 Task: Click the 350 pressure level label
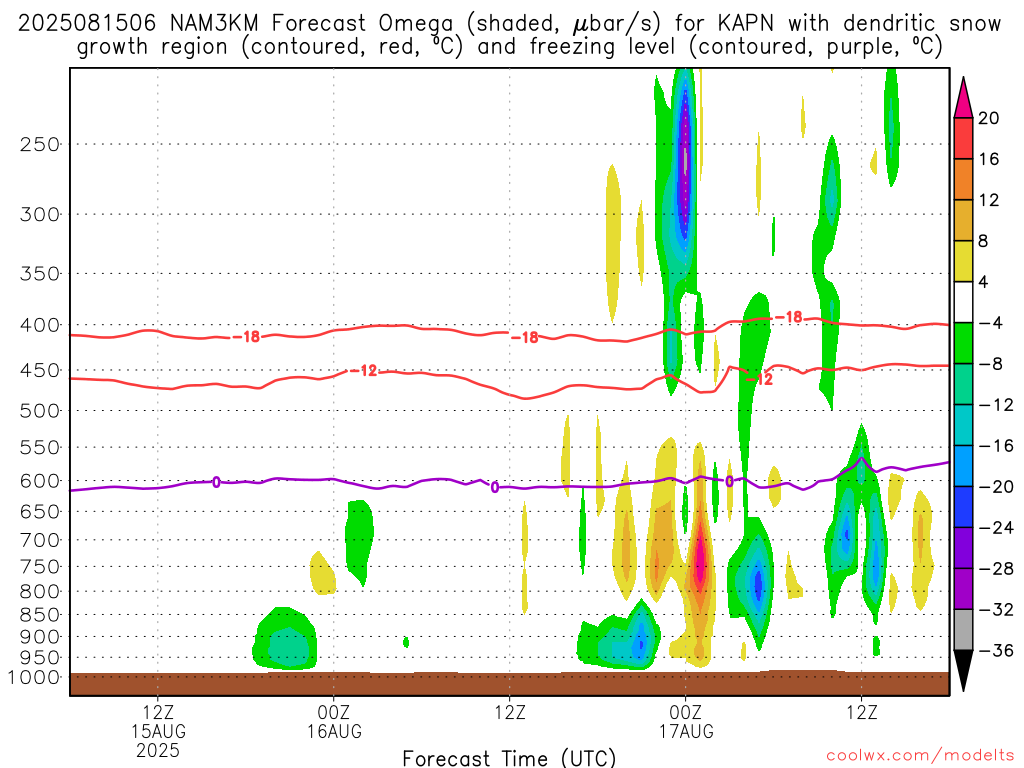tap(40, 274)
